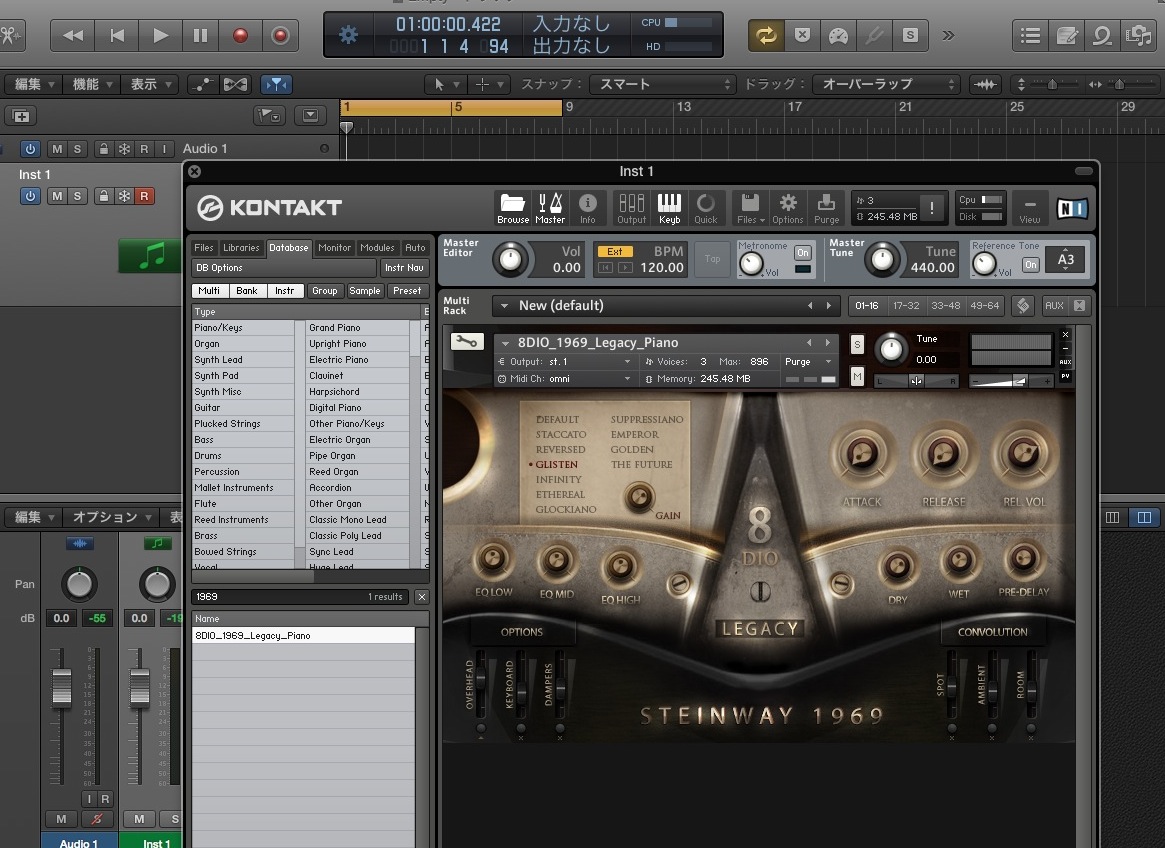1165x848 pixels.
Task: Open the Kontakt Files menu
Action: [x=750, y=208]
